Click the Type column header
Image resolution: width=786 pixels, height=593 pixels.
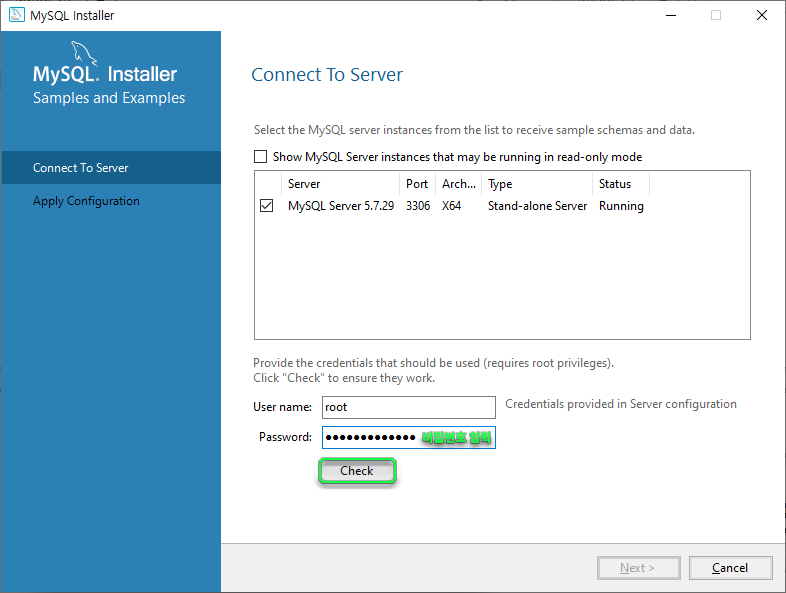[x=537, y=184]
